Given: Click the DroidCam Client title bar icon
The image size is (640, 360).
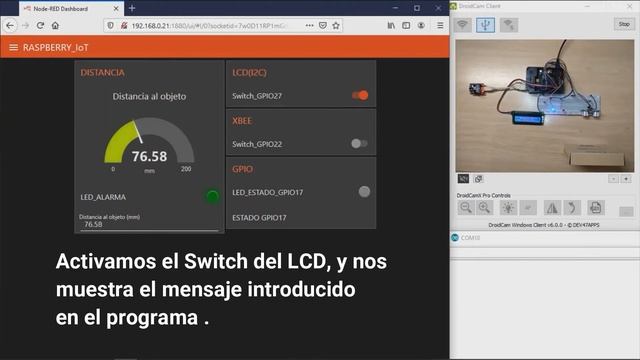Looking at the screenshot, I should (x=453, y=6).
